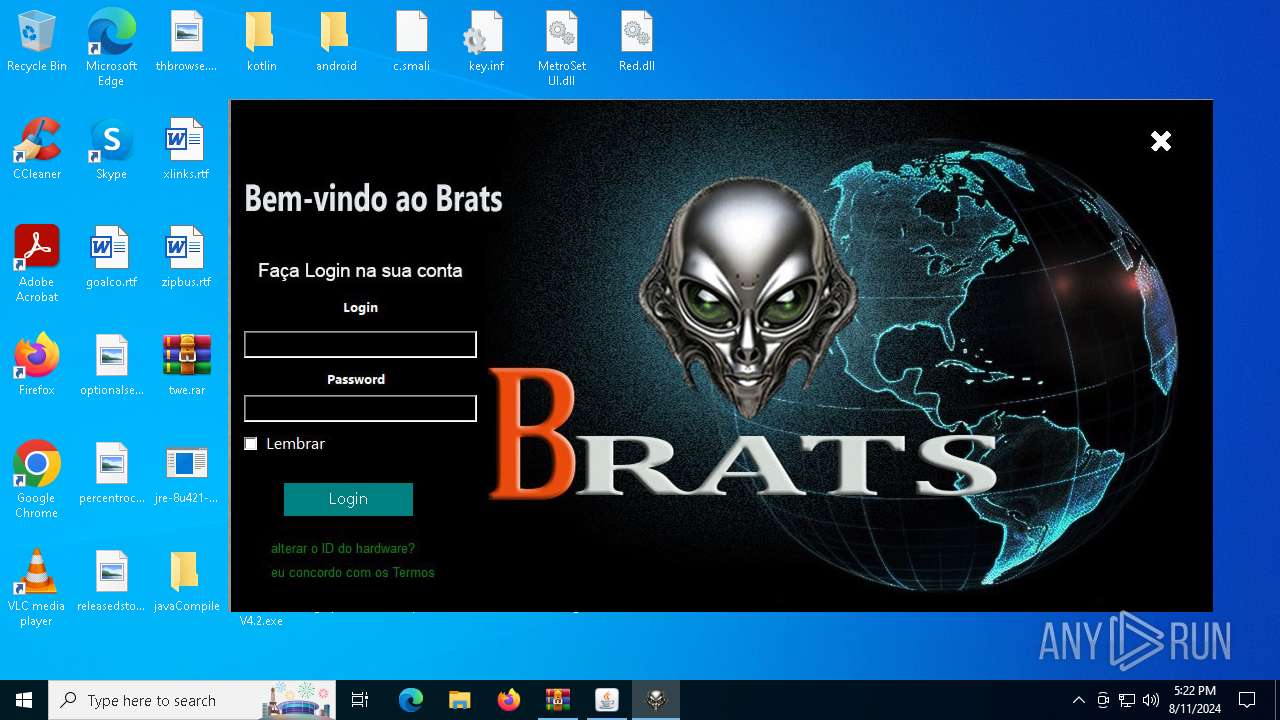Select the CCleaner desktop shortcut
1280x720 pixels.
[37, 150]
